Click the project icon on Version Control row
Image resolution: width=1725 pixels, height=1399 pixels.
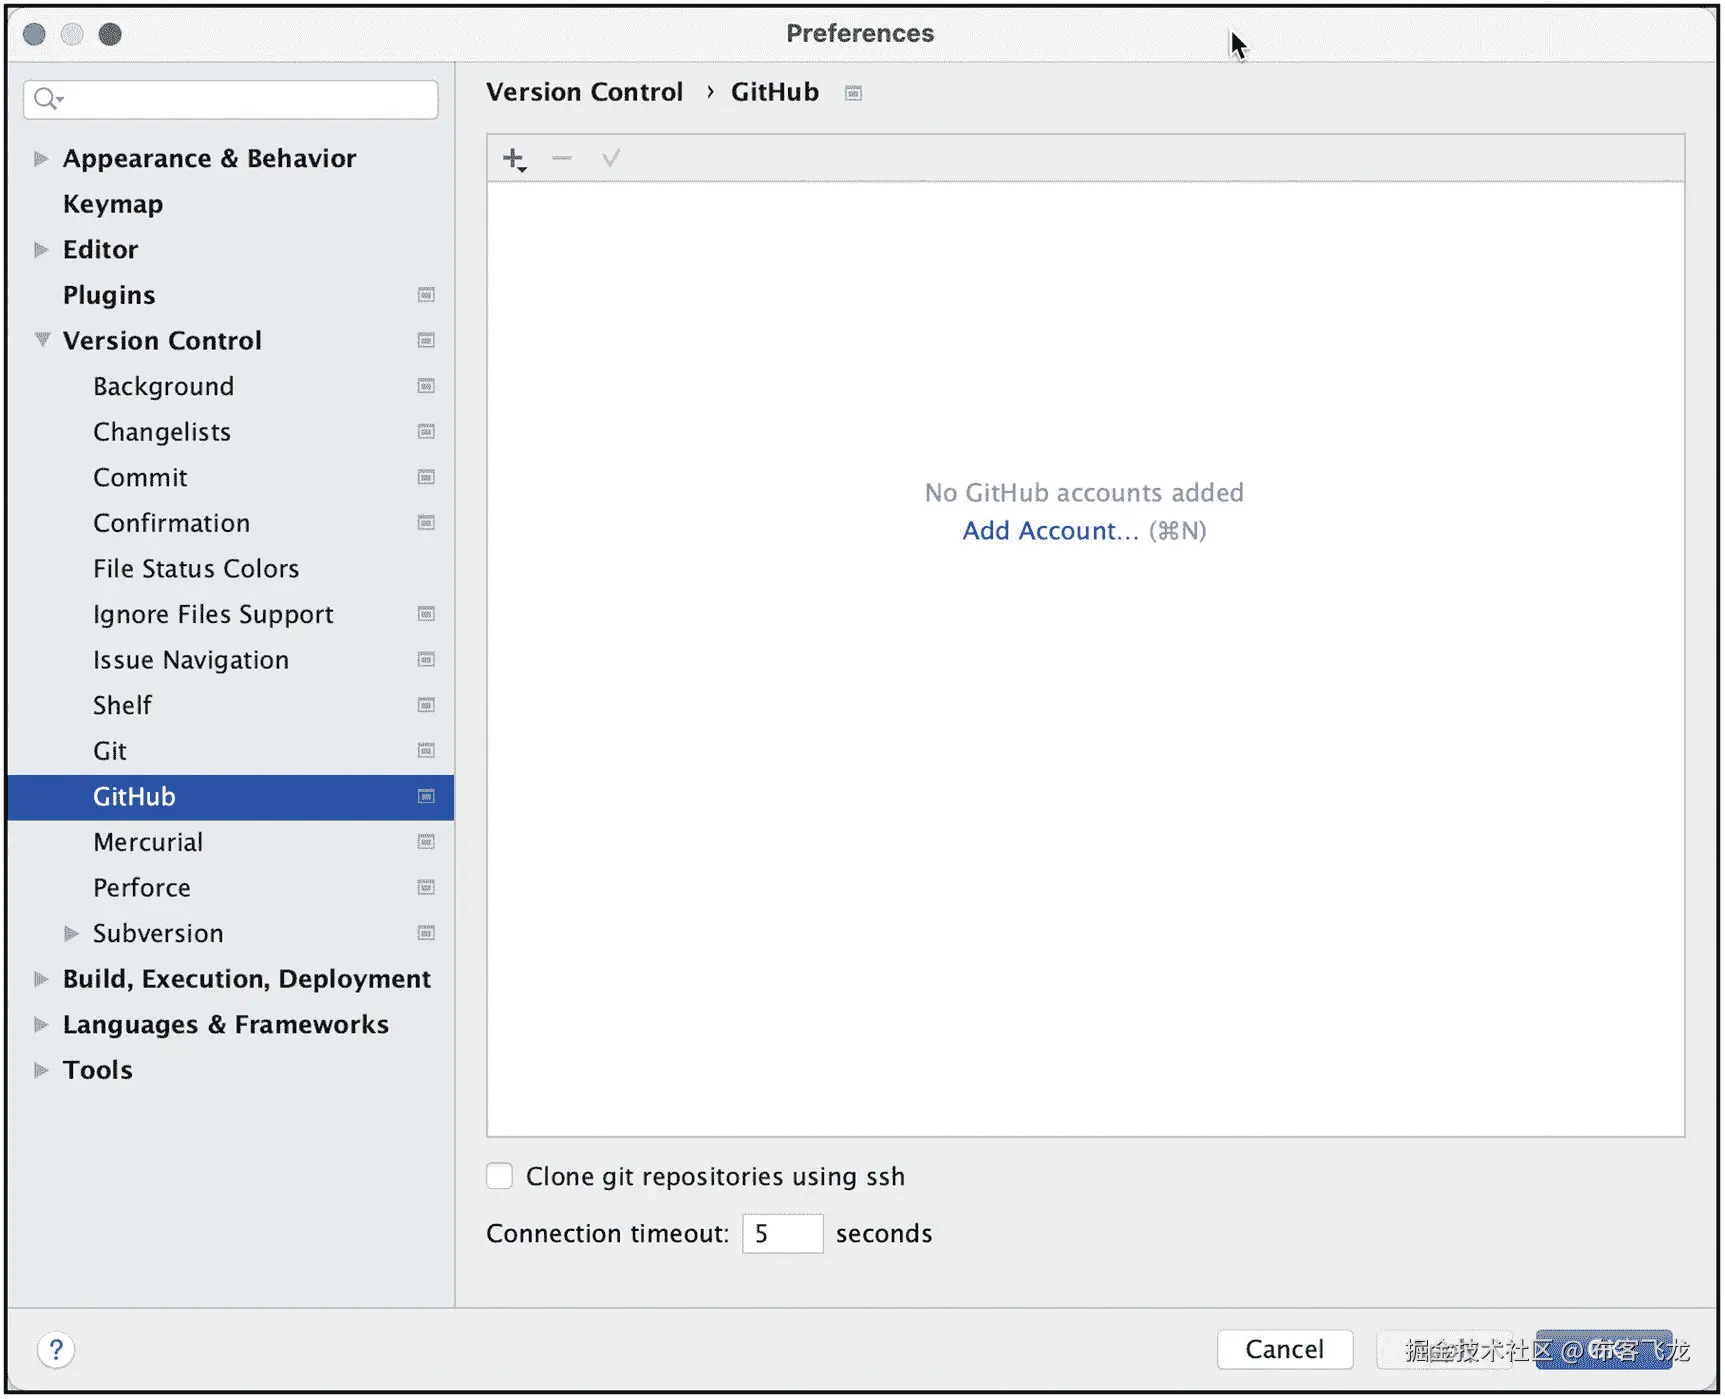[426, 341]
